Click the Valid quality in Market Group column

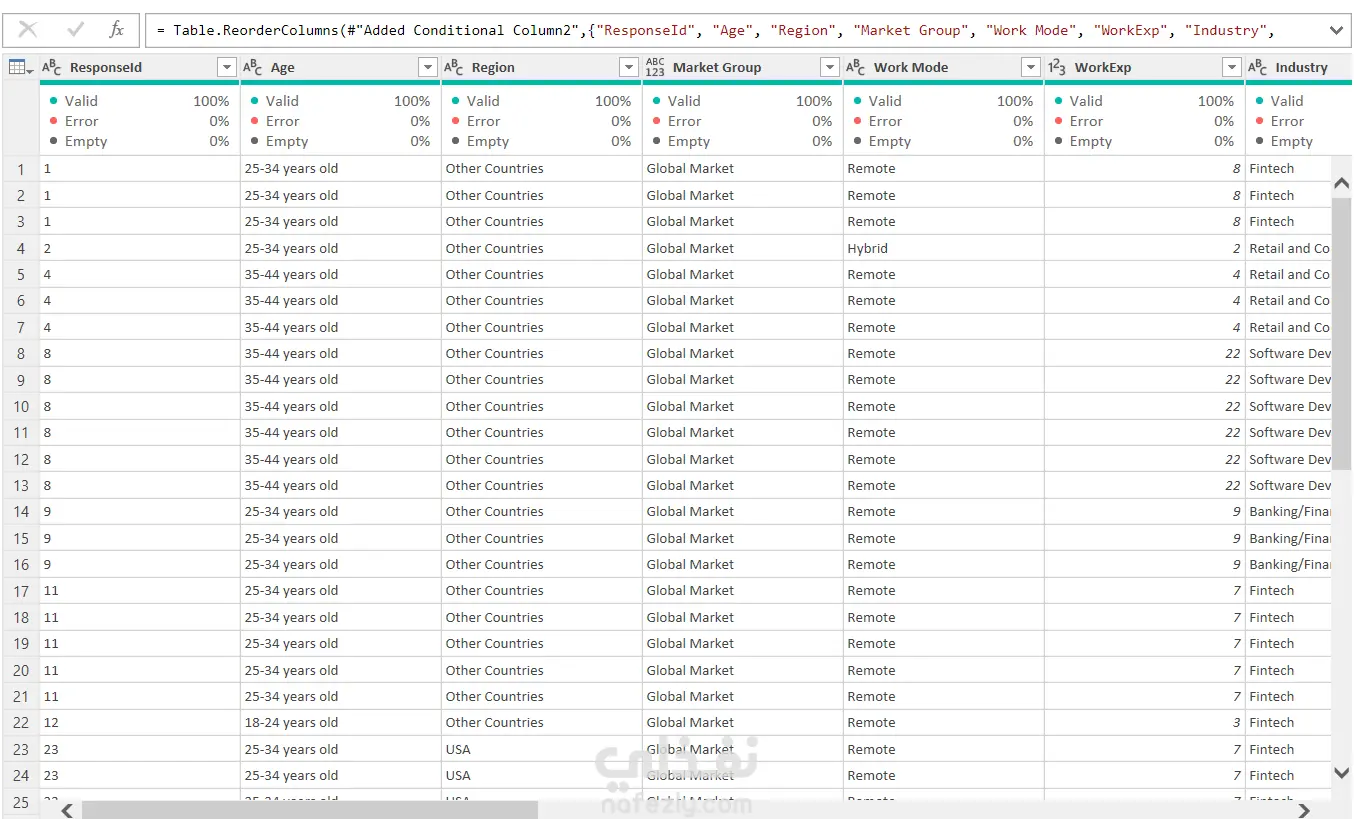(x=743, y=101)
